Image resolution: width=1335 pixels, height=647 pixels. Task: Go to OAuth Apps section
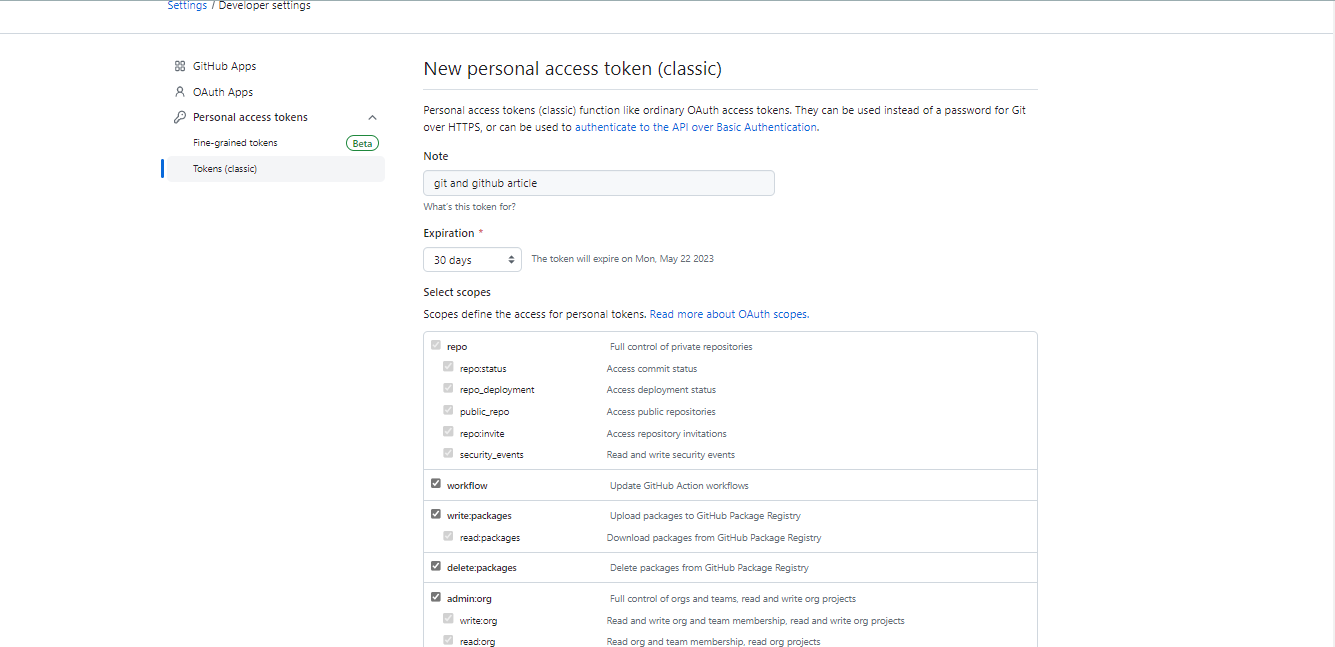223,92
